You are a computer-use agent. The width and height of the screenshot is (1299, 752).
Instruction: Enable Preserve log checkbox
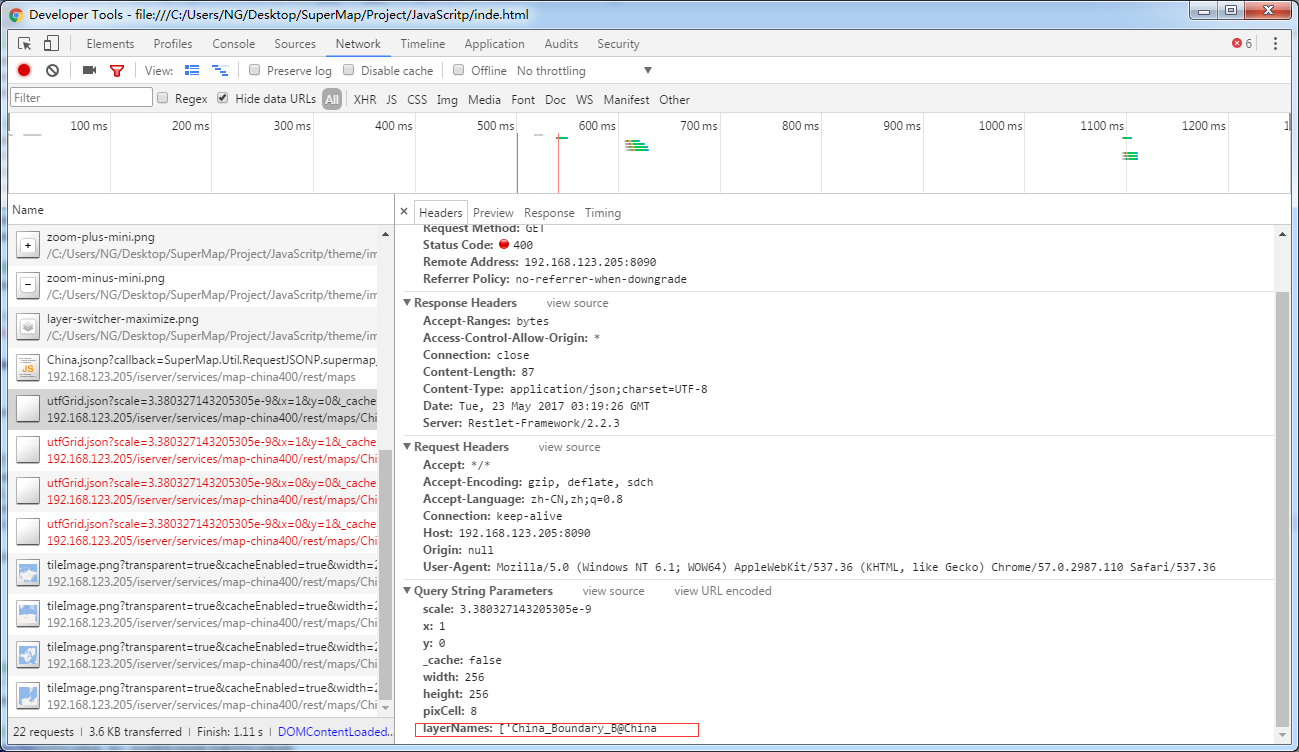coord(255,70)
